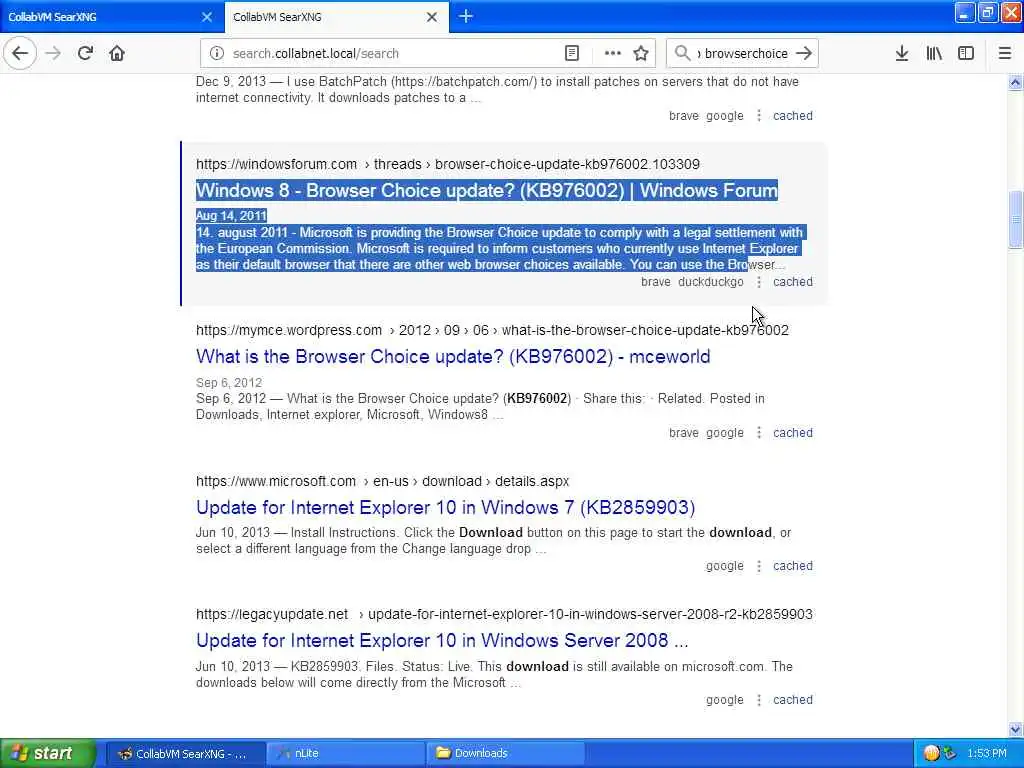1024x768 pixels.
Task: Click duckduckgo engine label on windowsforum result
Action: tap(711, 281)
